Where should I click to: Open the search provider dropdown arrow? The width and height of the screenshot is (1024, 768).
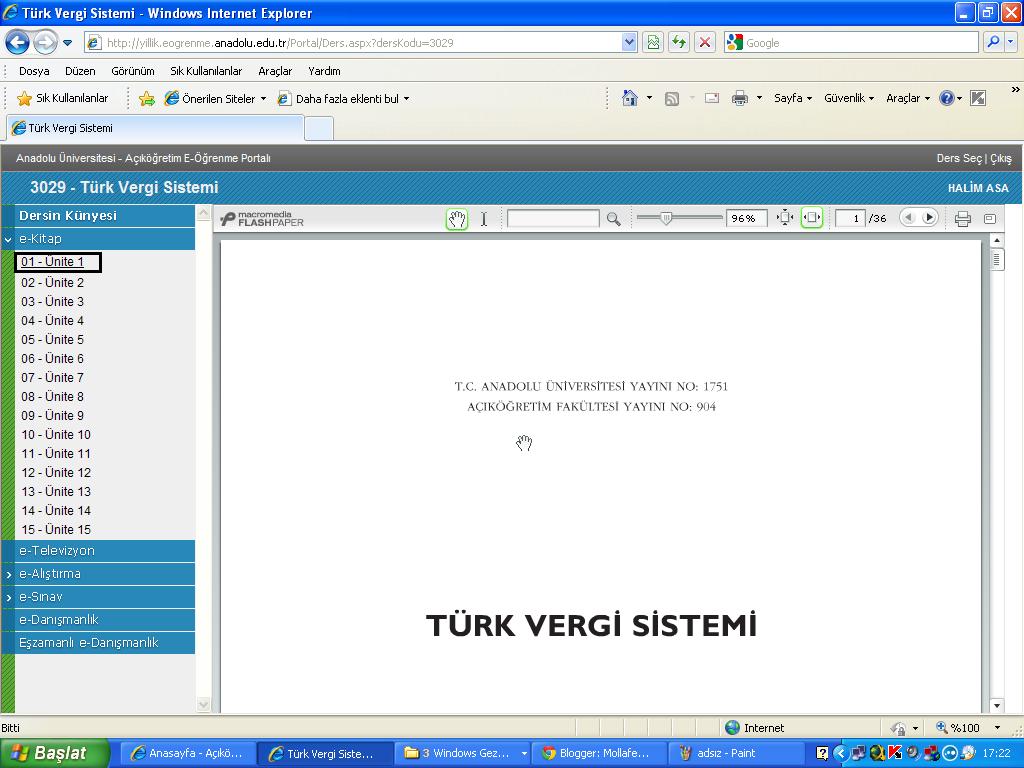tap(1011, 42)
